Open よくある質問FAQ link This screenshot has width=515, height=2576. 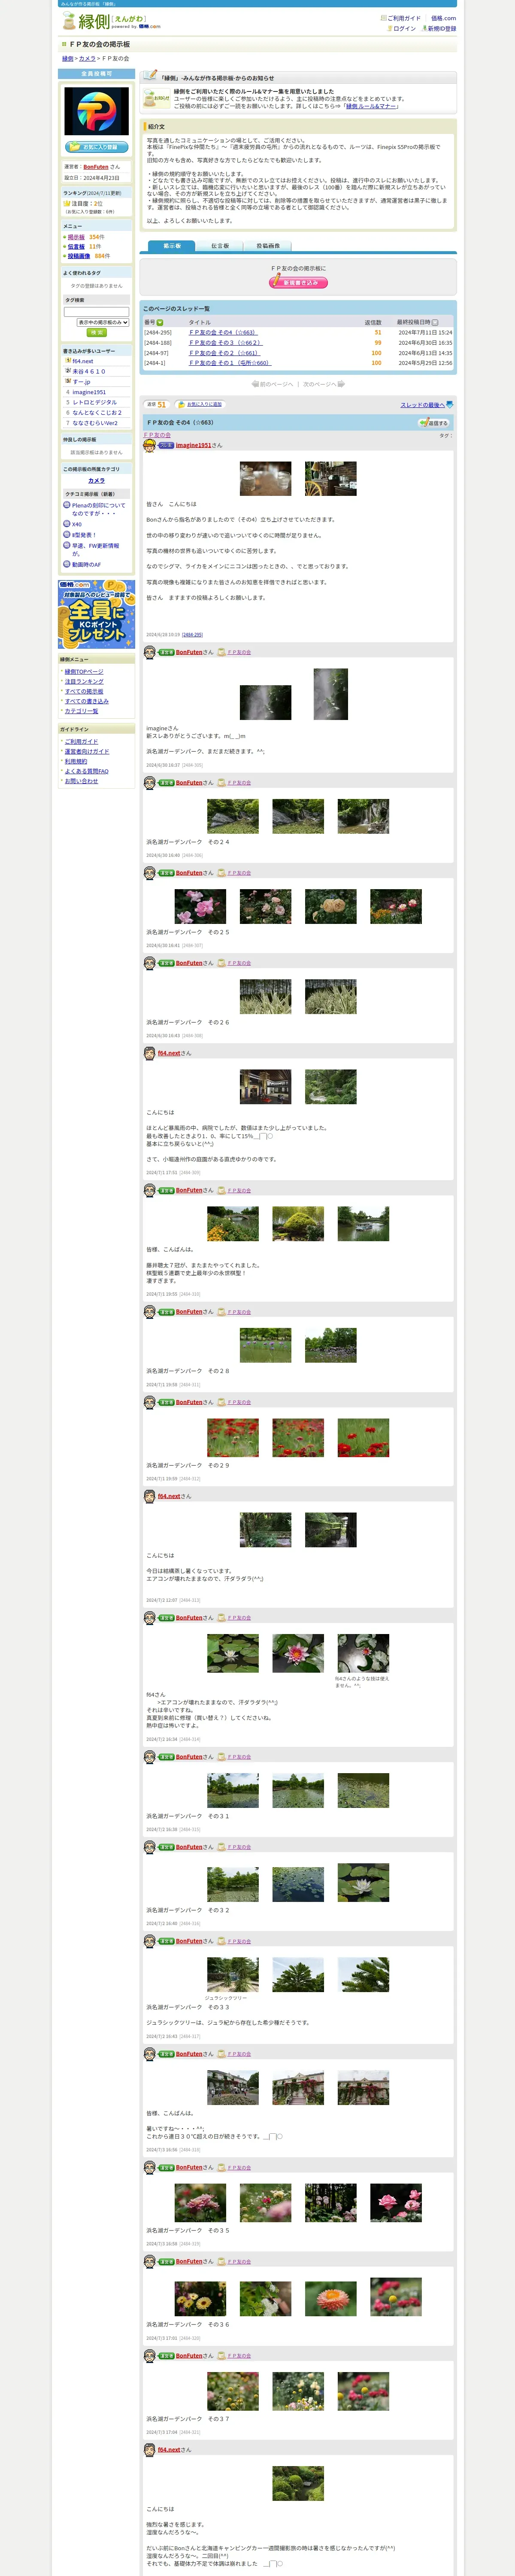87,771
